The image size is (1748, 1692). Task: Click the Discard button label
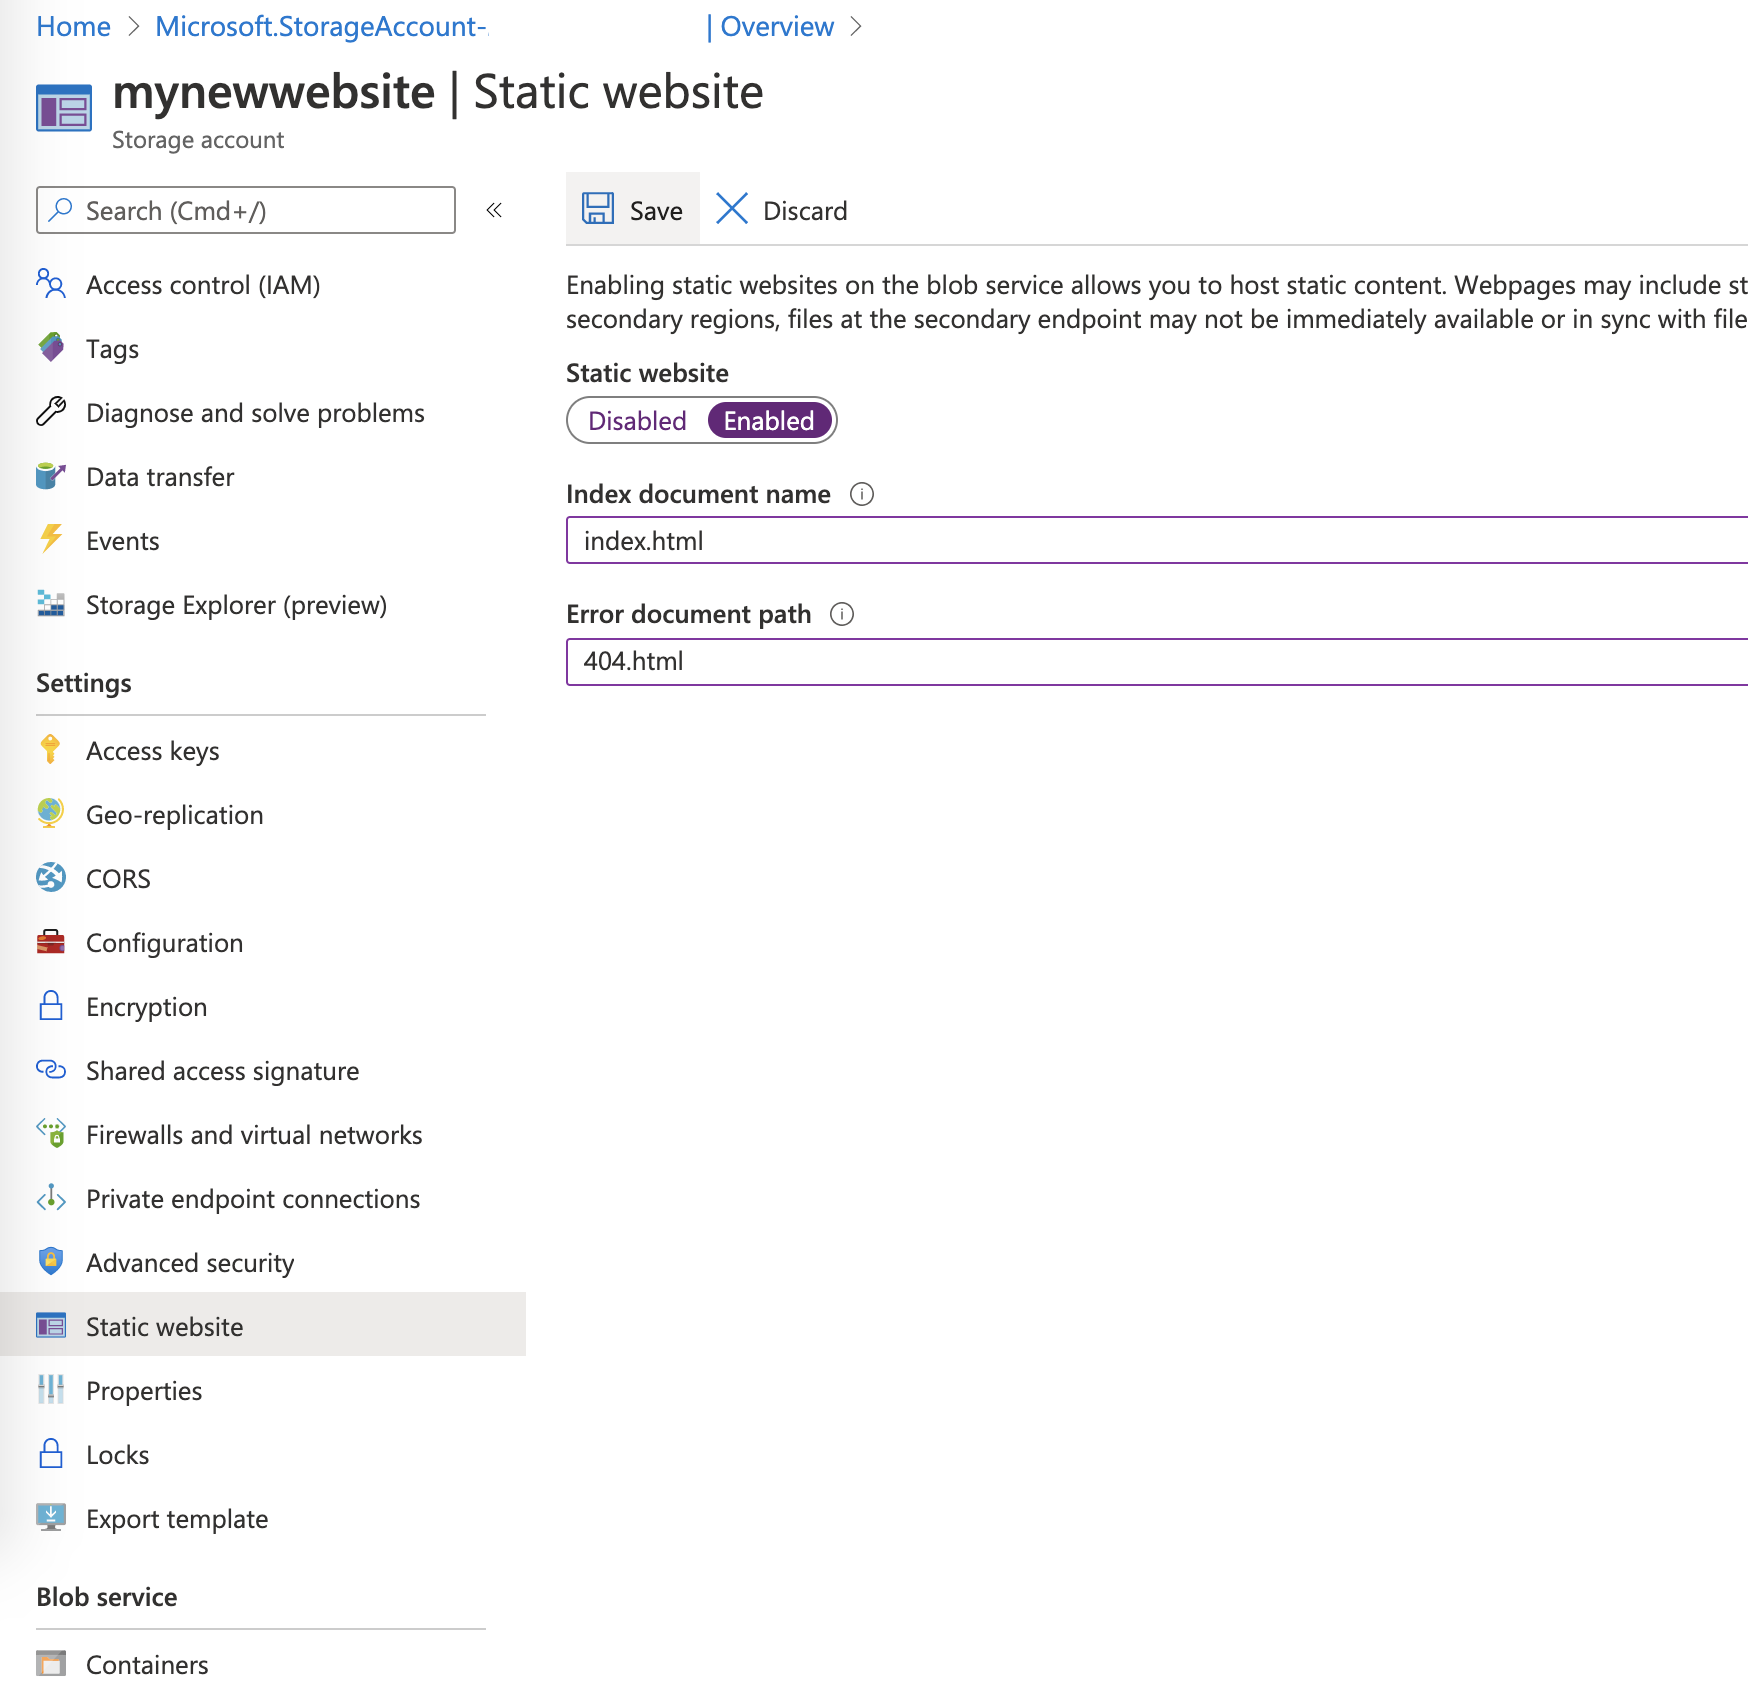tap(805, 211)
